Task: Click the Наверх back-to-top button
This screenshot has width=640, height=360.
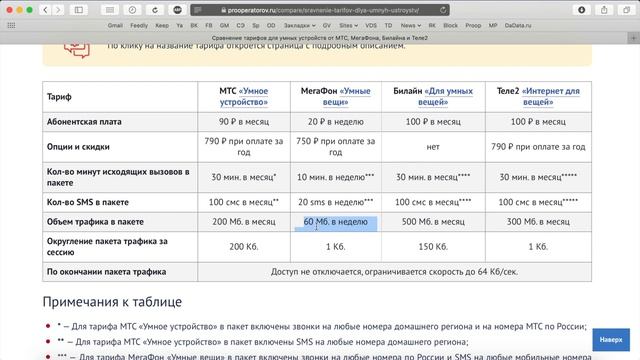Action: click(611, 340)
